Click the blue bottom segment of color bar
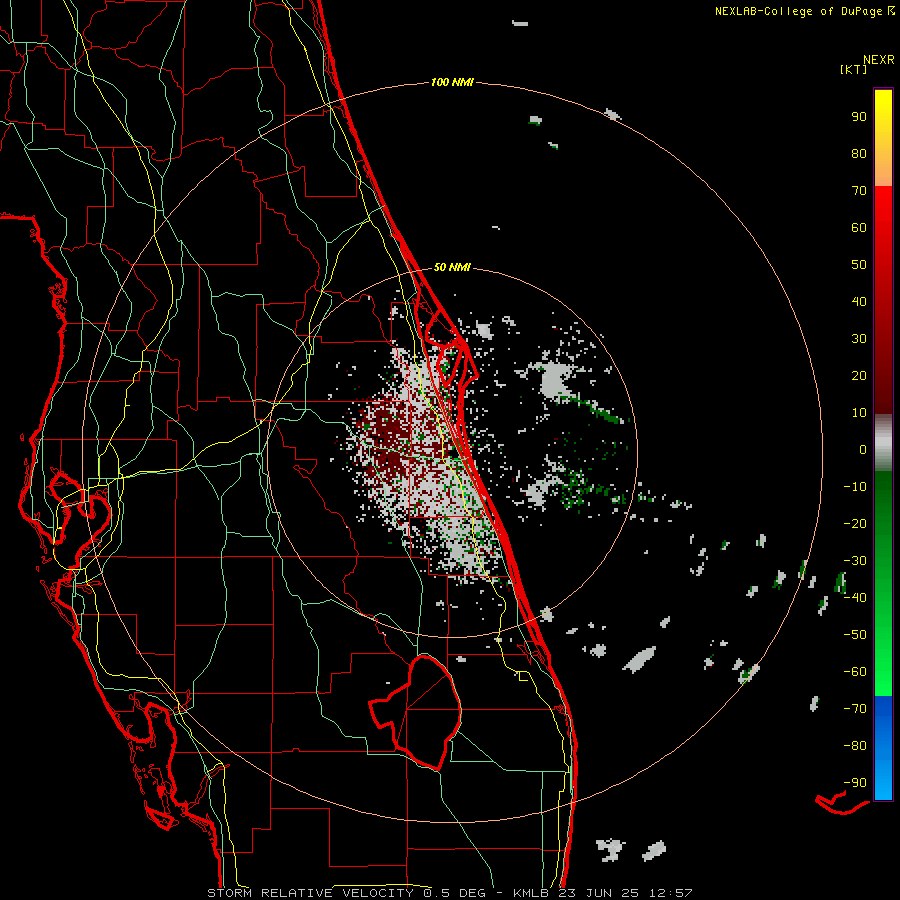The height and width of the screenshot is (900, 900). 883,747
